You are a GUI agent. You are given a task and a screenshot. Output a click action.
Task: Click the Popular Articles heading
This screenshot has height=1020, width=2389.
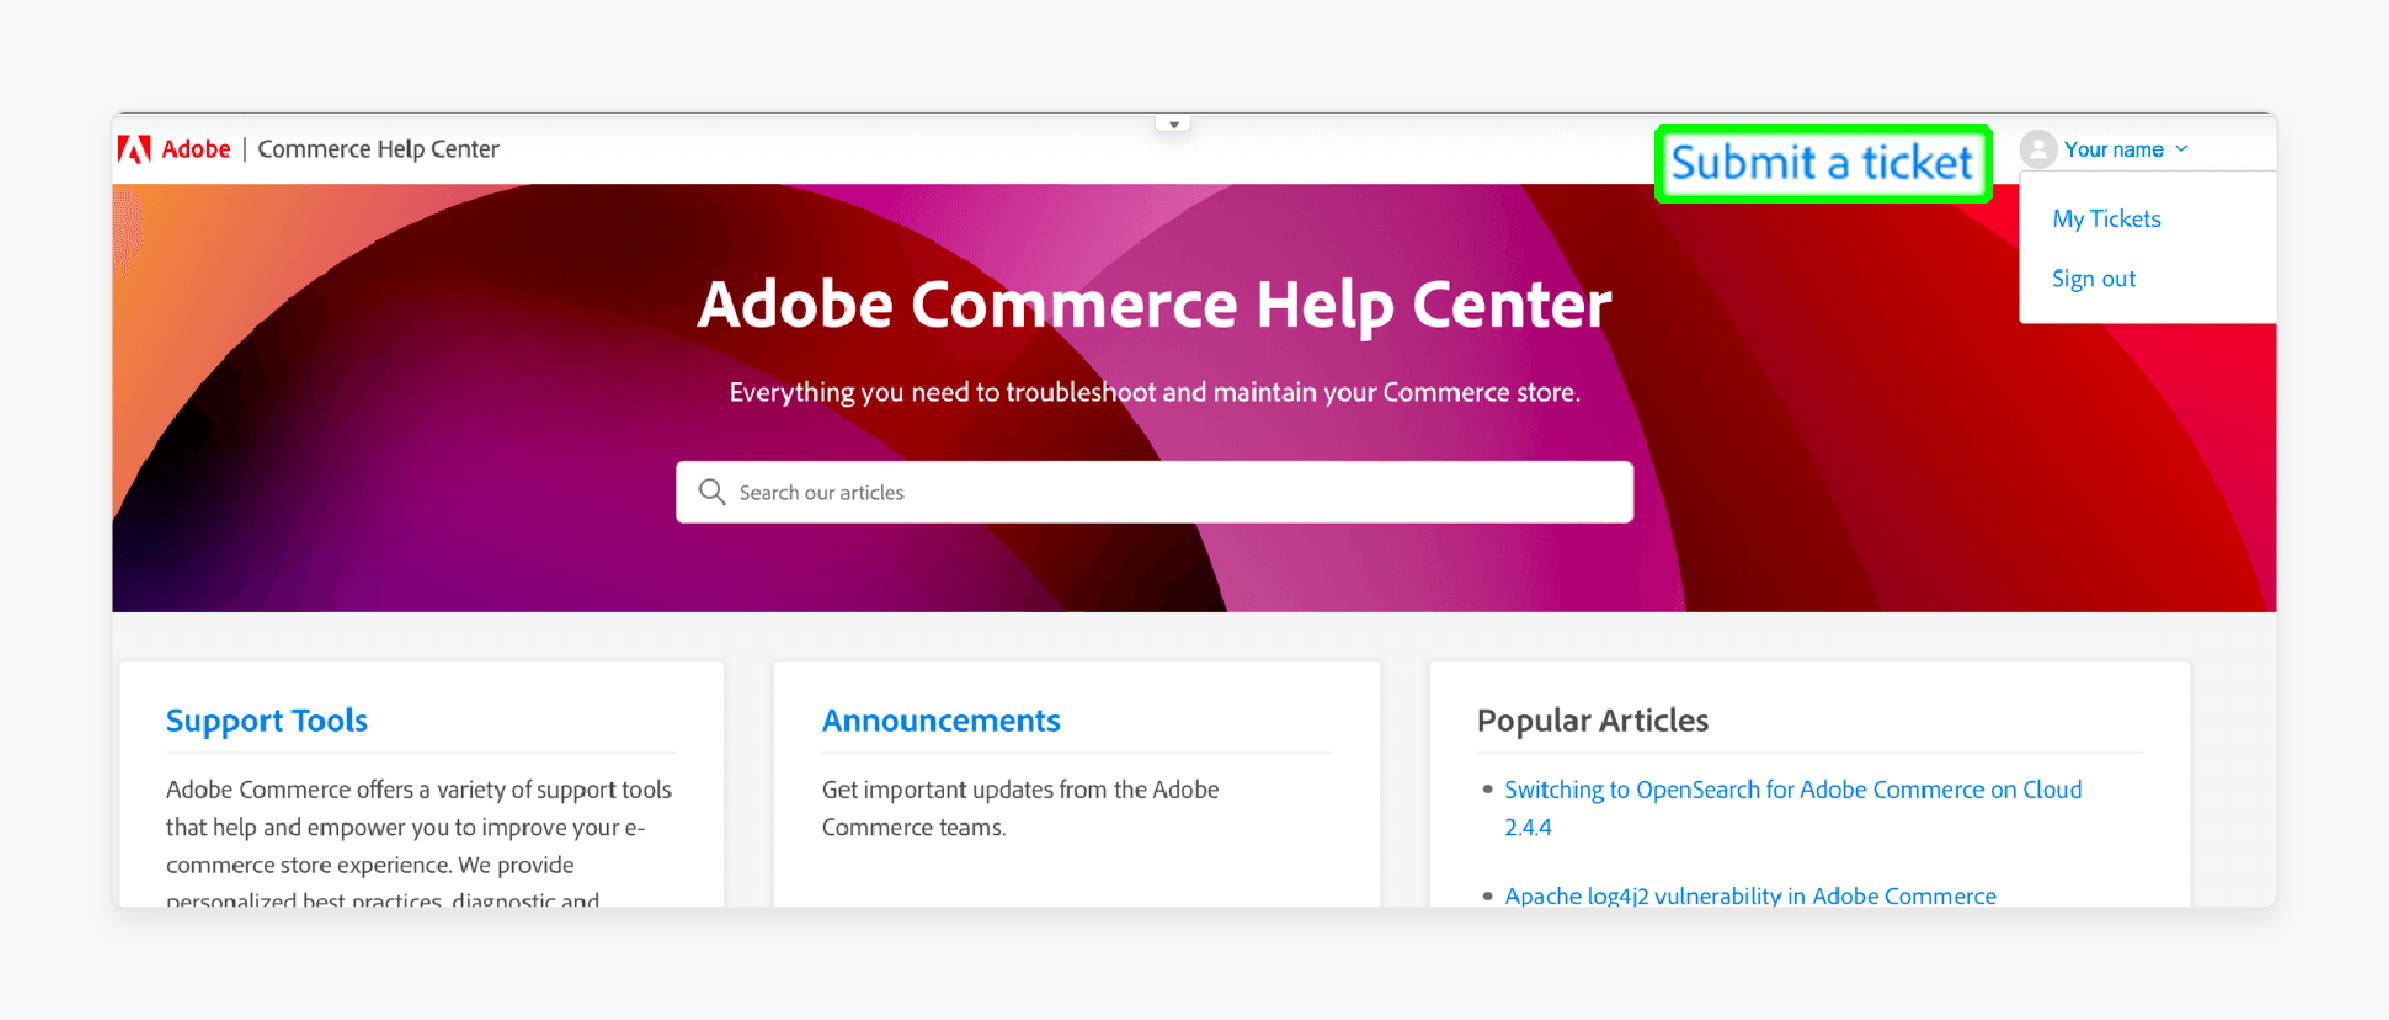pos(1593,720)
